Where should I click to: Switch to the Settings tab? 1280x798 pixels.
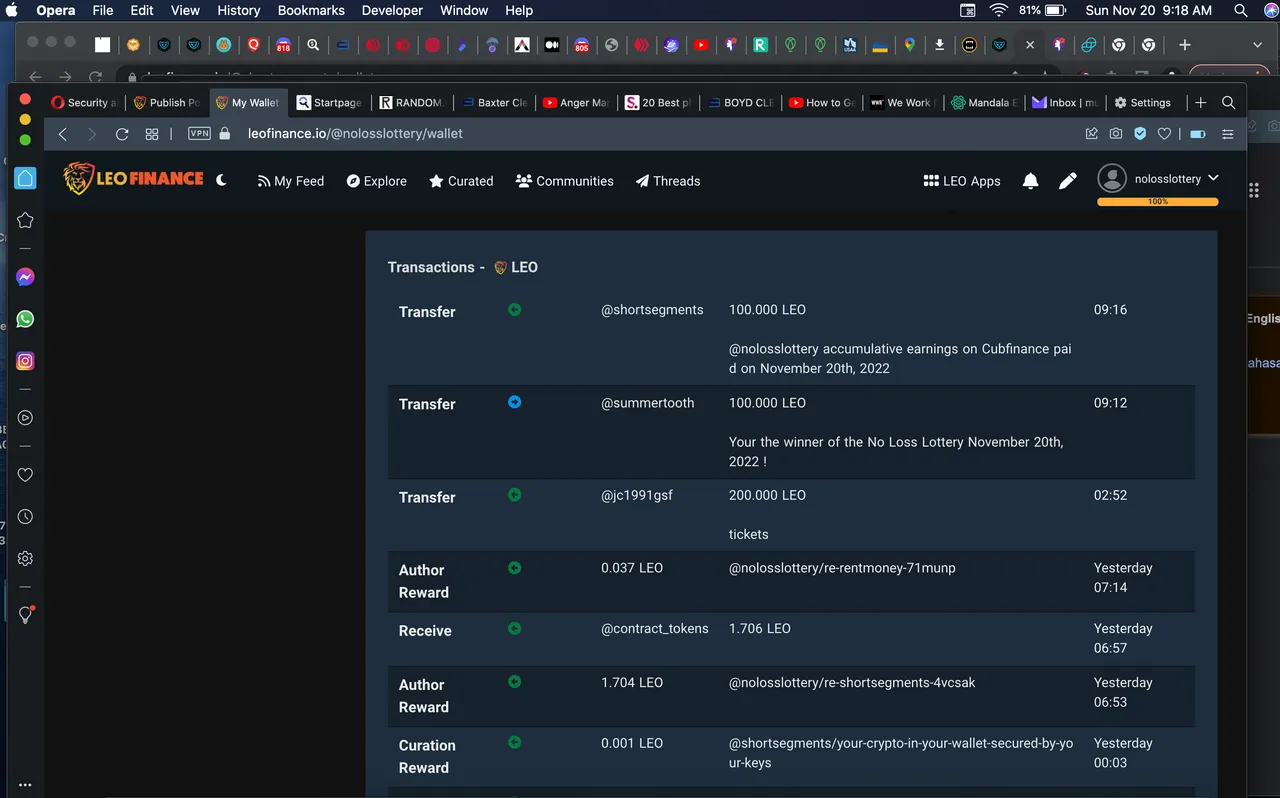click(1144, 102)
